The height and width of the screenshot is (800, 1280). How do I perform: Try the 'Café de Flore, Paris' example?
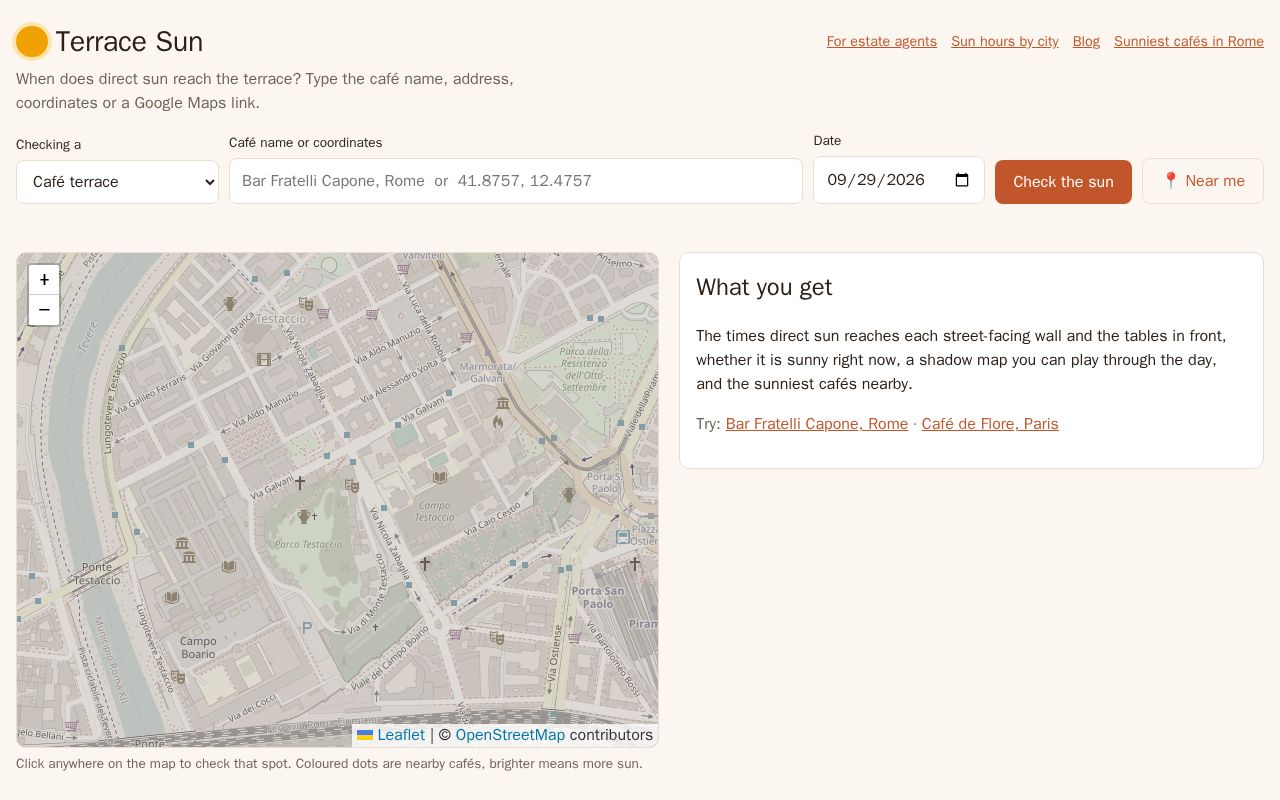tap(990, 424)
